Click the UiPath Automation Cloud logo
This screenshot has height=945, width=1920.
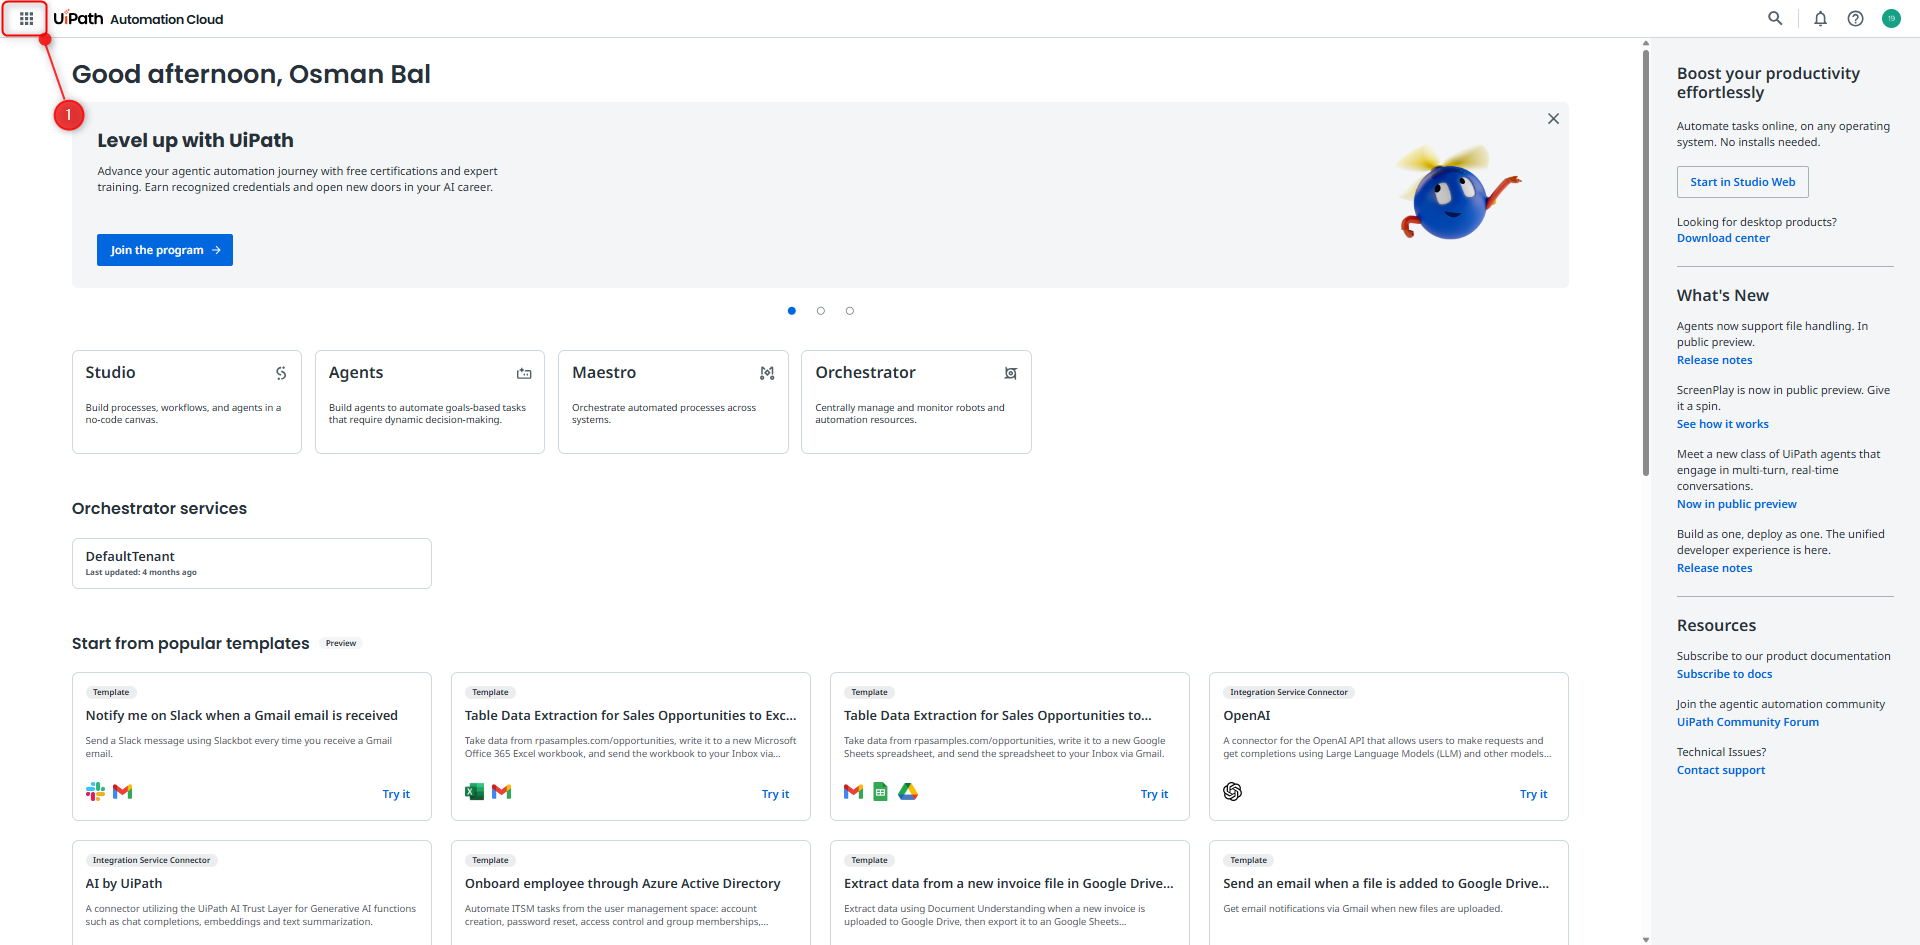click(138, 19)
